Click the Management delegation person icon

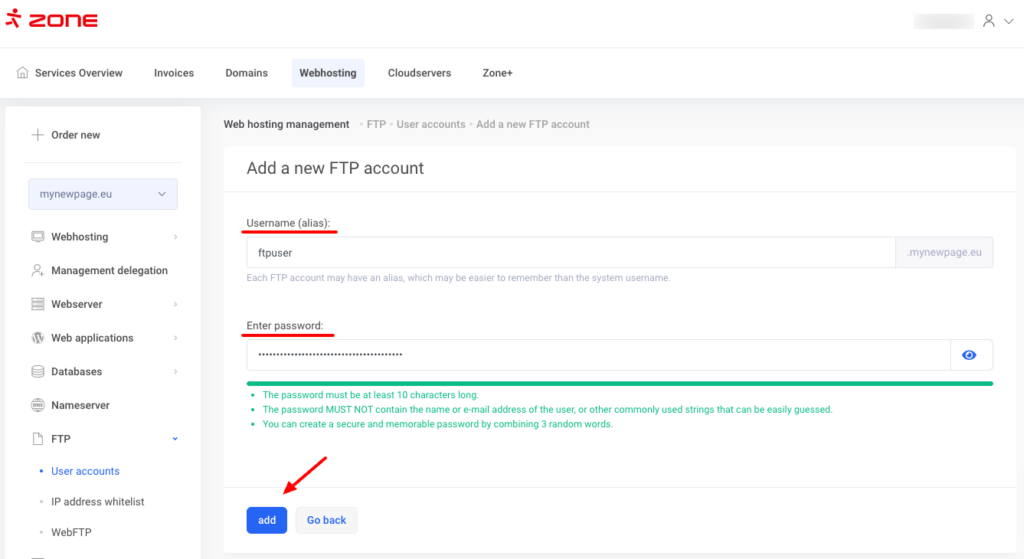click(x=38, y=271)
